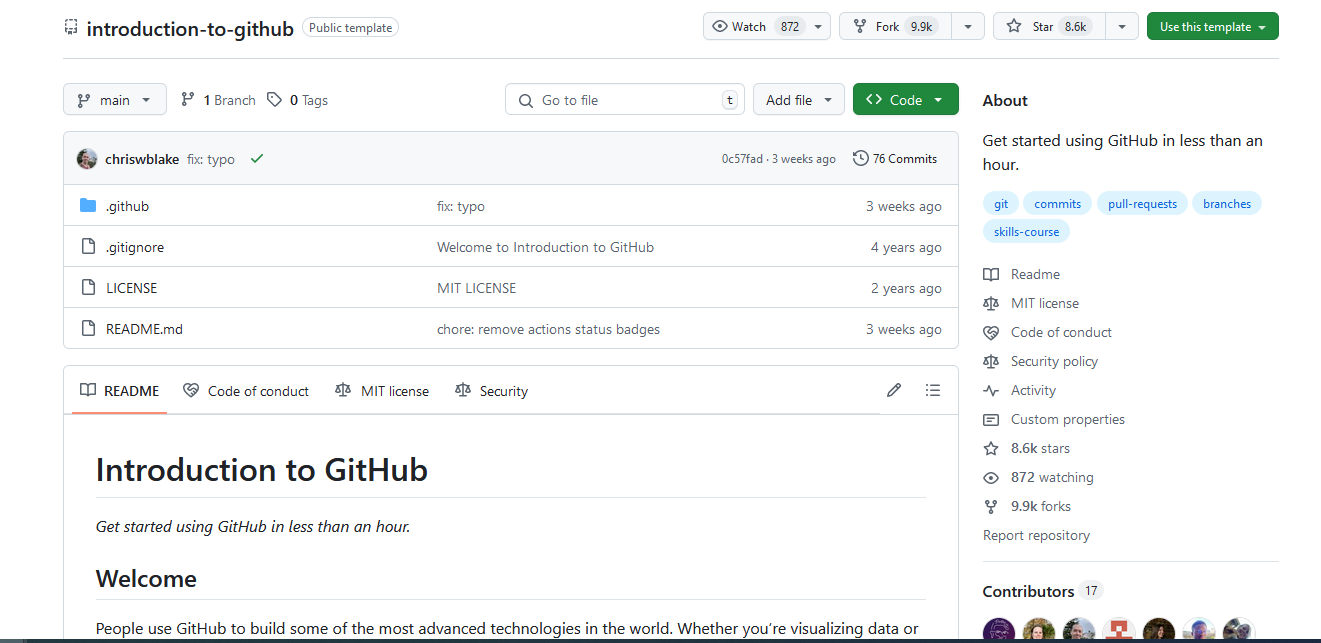Viewport: 1321px width, 643px height.
Task: Click the fork icon beside 9.9k forks
Action: [x=991, y=506]
